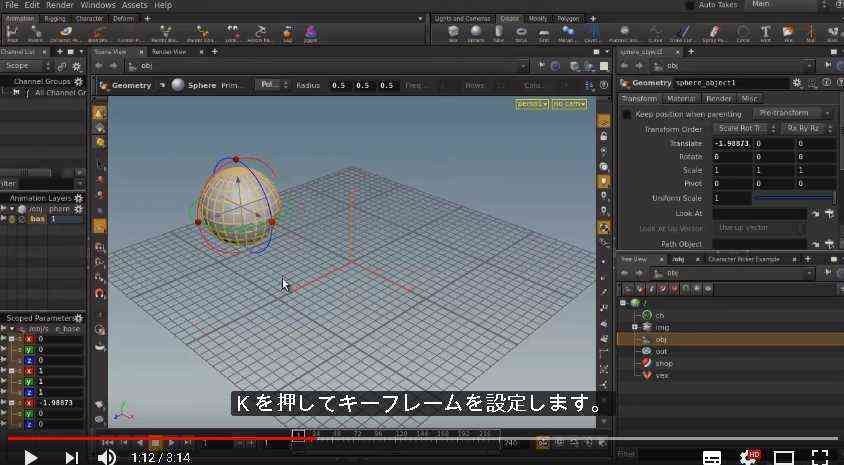Open the Assets menu
Screen dimensions: 844x465
point(135,5)
